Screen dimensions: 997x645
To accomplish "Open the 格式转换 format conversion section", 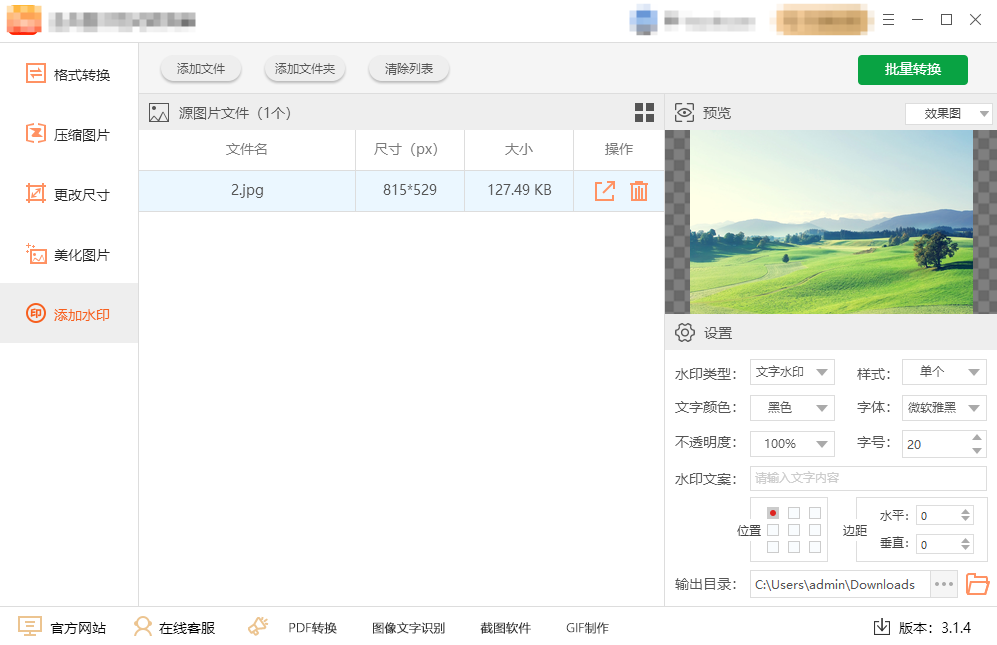I will (69, 74).
